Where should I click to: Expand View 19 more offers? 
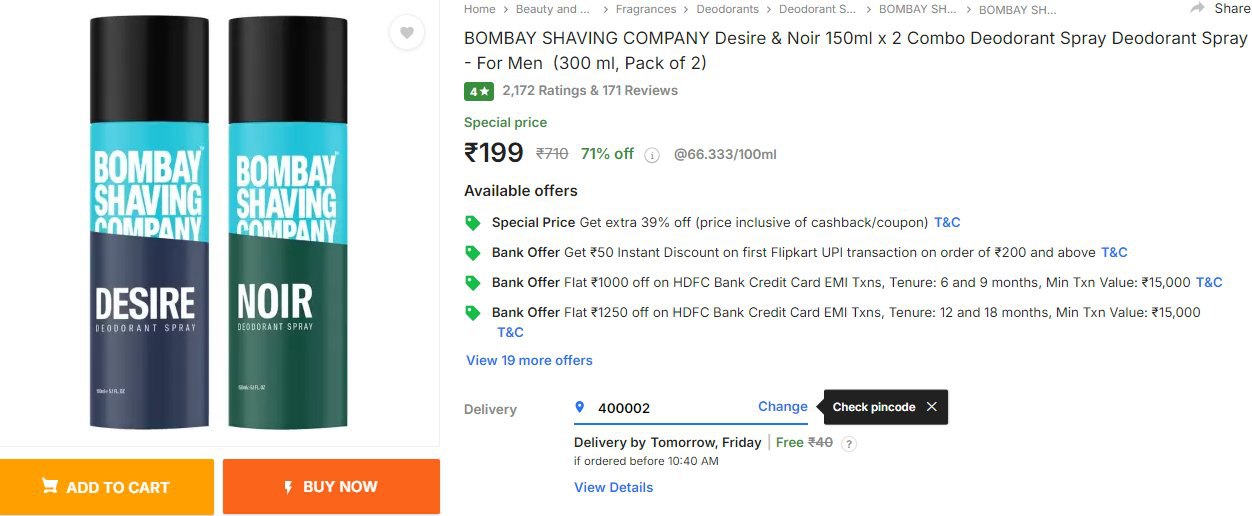pyautogui.click(x=529, y=360)
